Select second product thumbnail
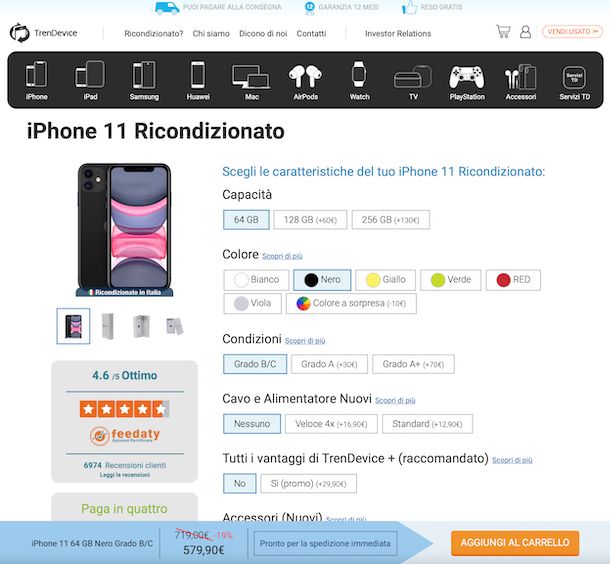 point(107,326)
